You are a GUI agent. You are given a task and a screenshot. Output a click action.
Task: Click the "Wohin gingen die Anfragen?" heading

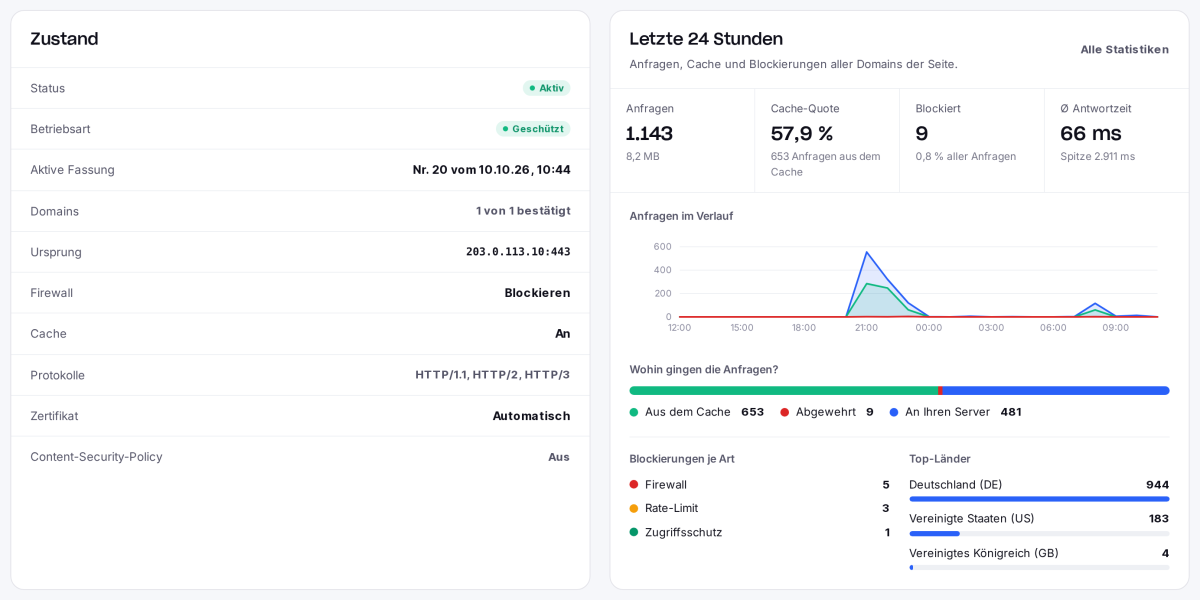point(704,369)
